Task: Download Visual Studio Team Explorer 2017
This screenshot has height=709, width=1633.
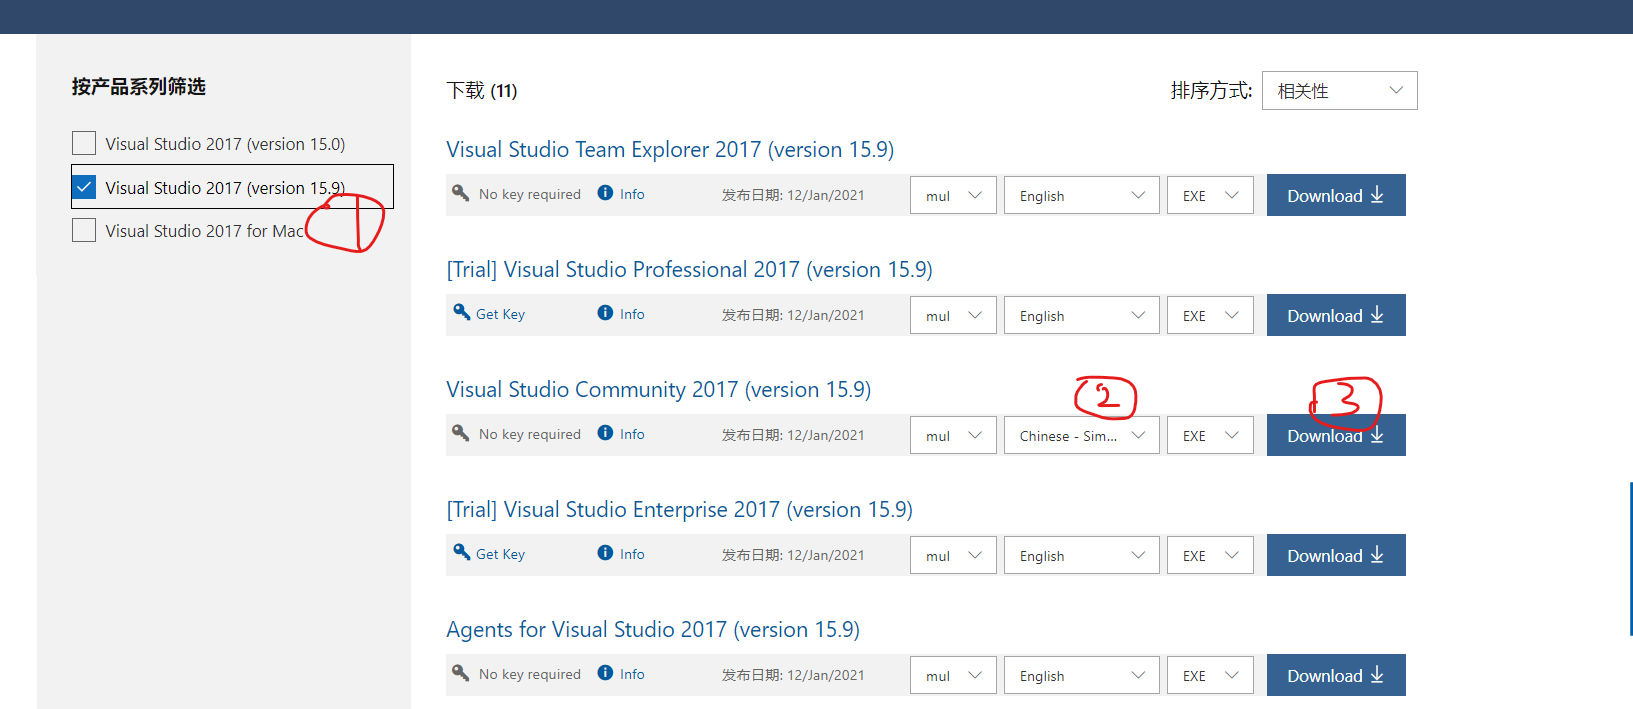Action: pyautogui.click(x=1336, y=195)
